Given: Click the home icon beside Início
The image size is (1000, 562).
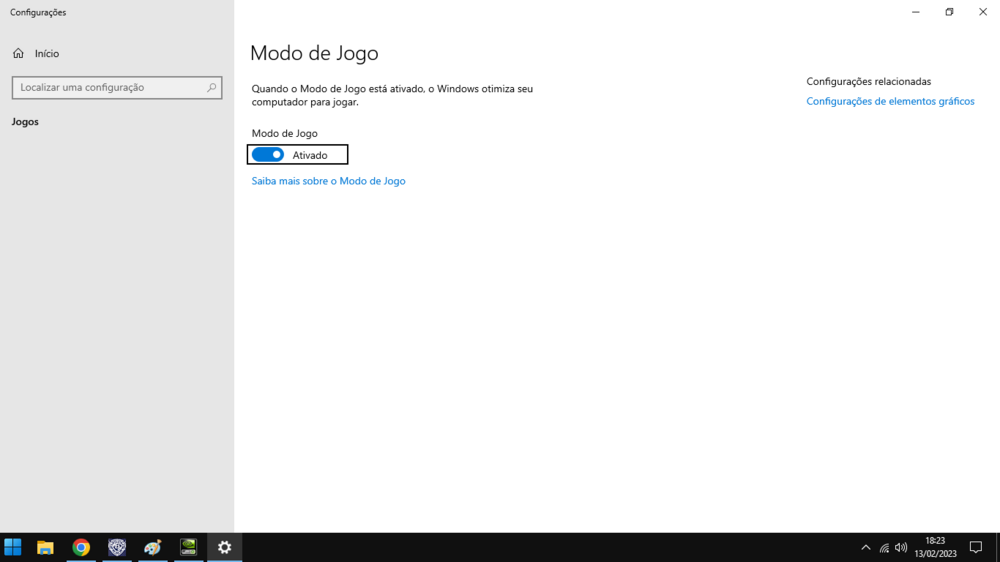Looking at the screenshot, I should tap(18, 54).
